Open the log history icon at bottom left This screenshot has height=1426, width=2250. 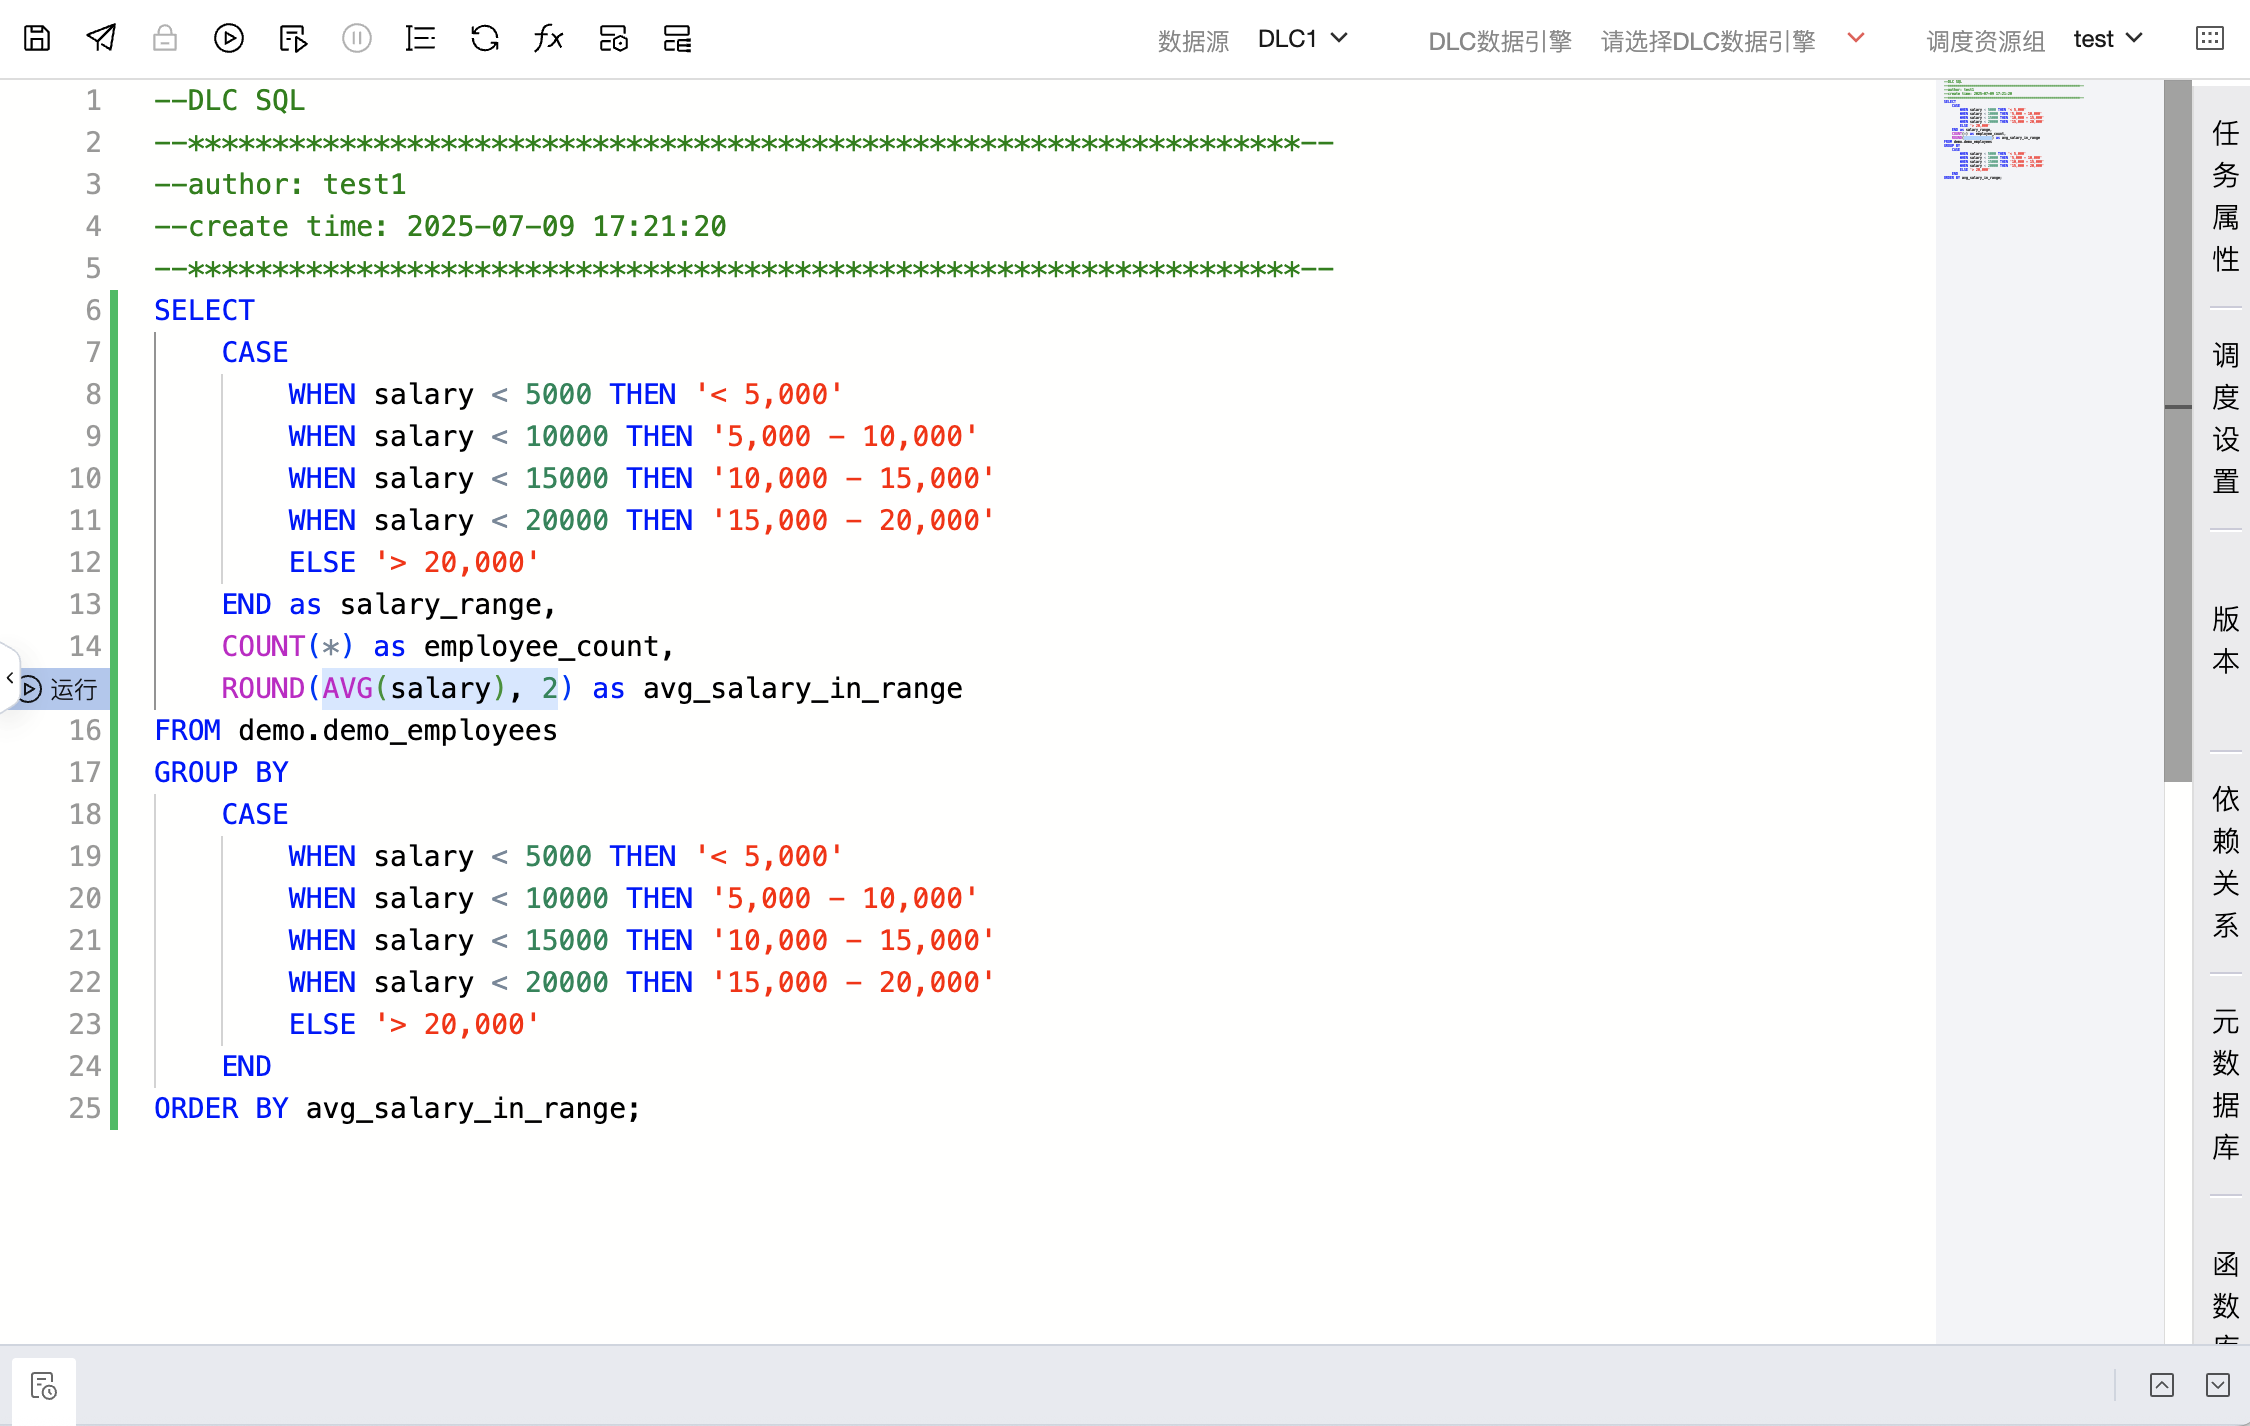(44, 1386)
